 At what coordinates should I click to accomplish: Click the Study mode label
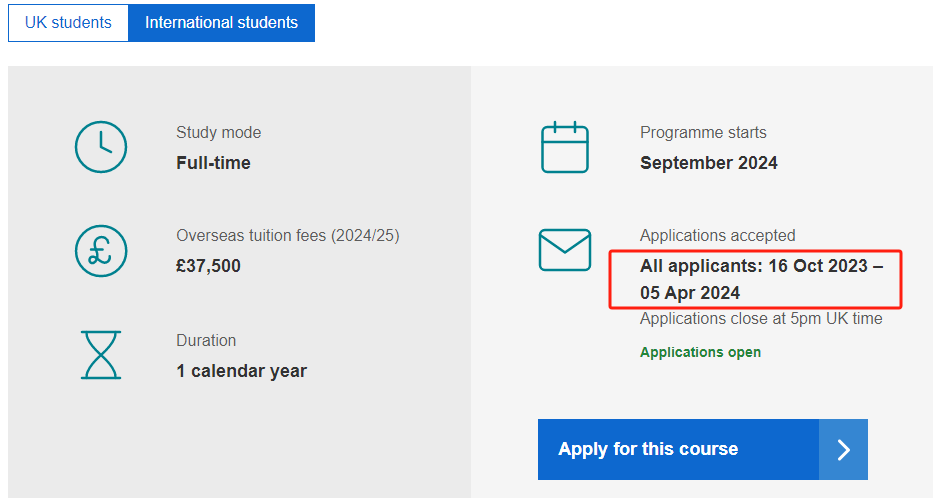click(x=218, y=133)
